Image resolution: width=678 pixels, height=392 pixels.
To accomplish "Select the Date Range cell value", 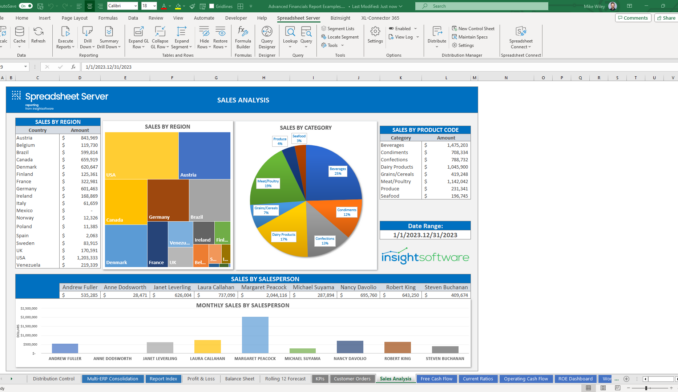I will pyautogui.click(x=425, y=235).
